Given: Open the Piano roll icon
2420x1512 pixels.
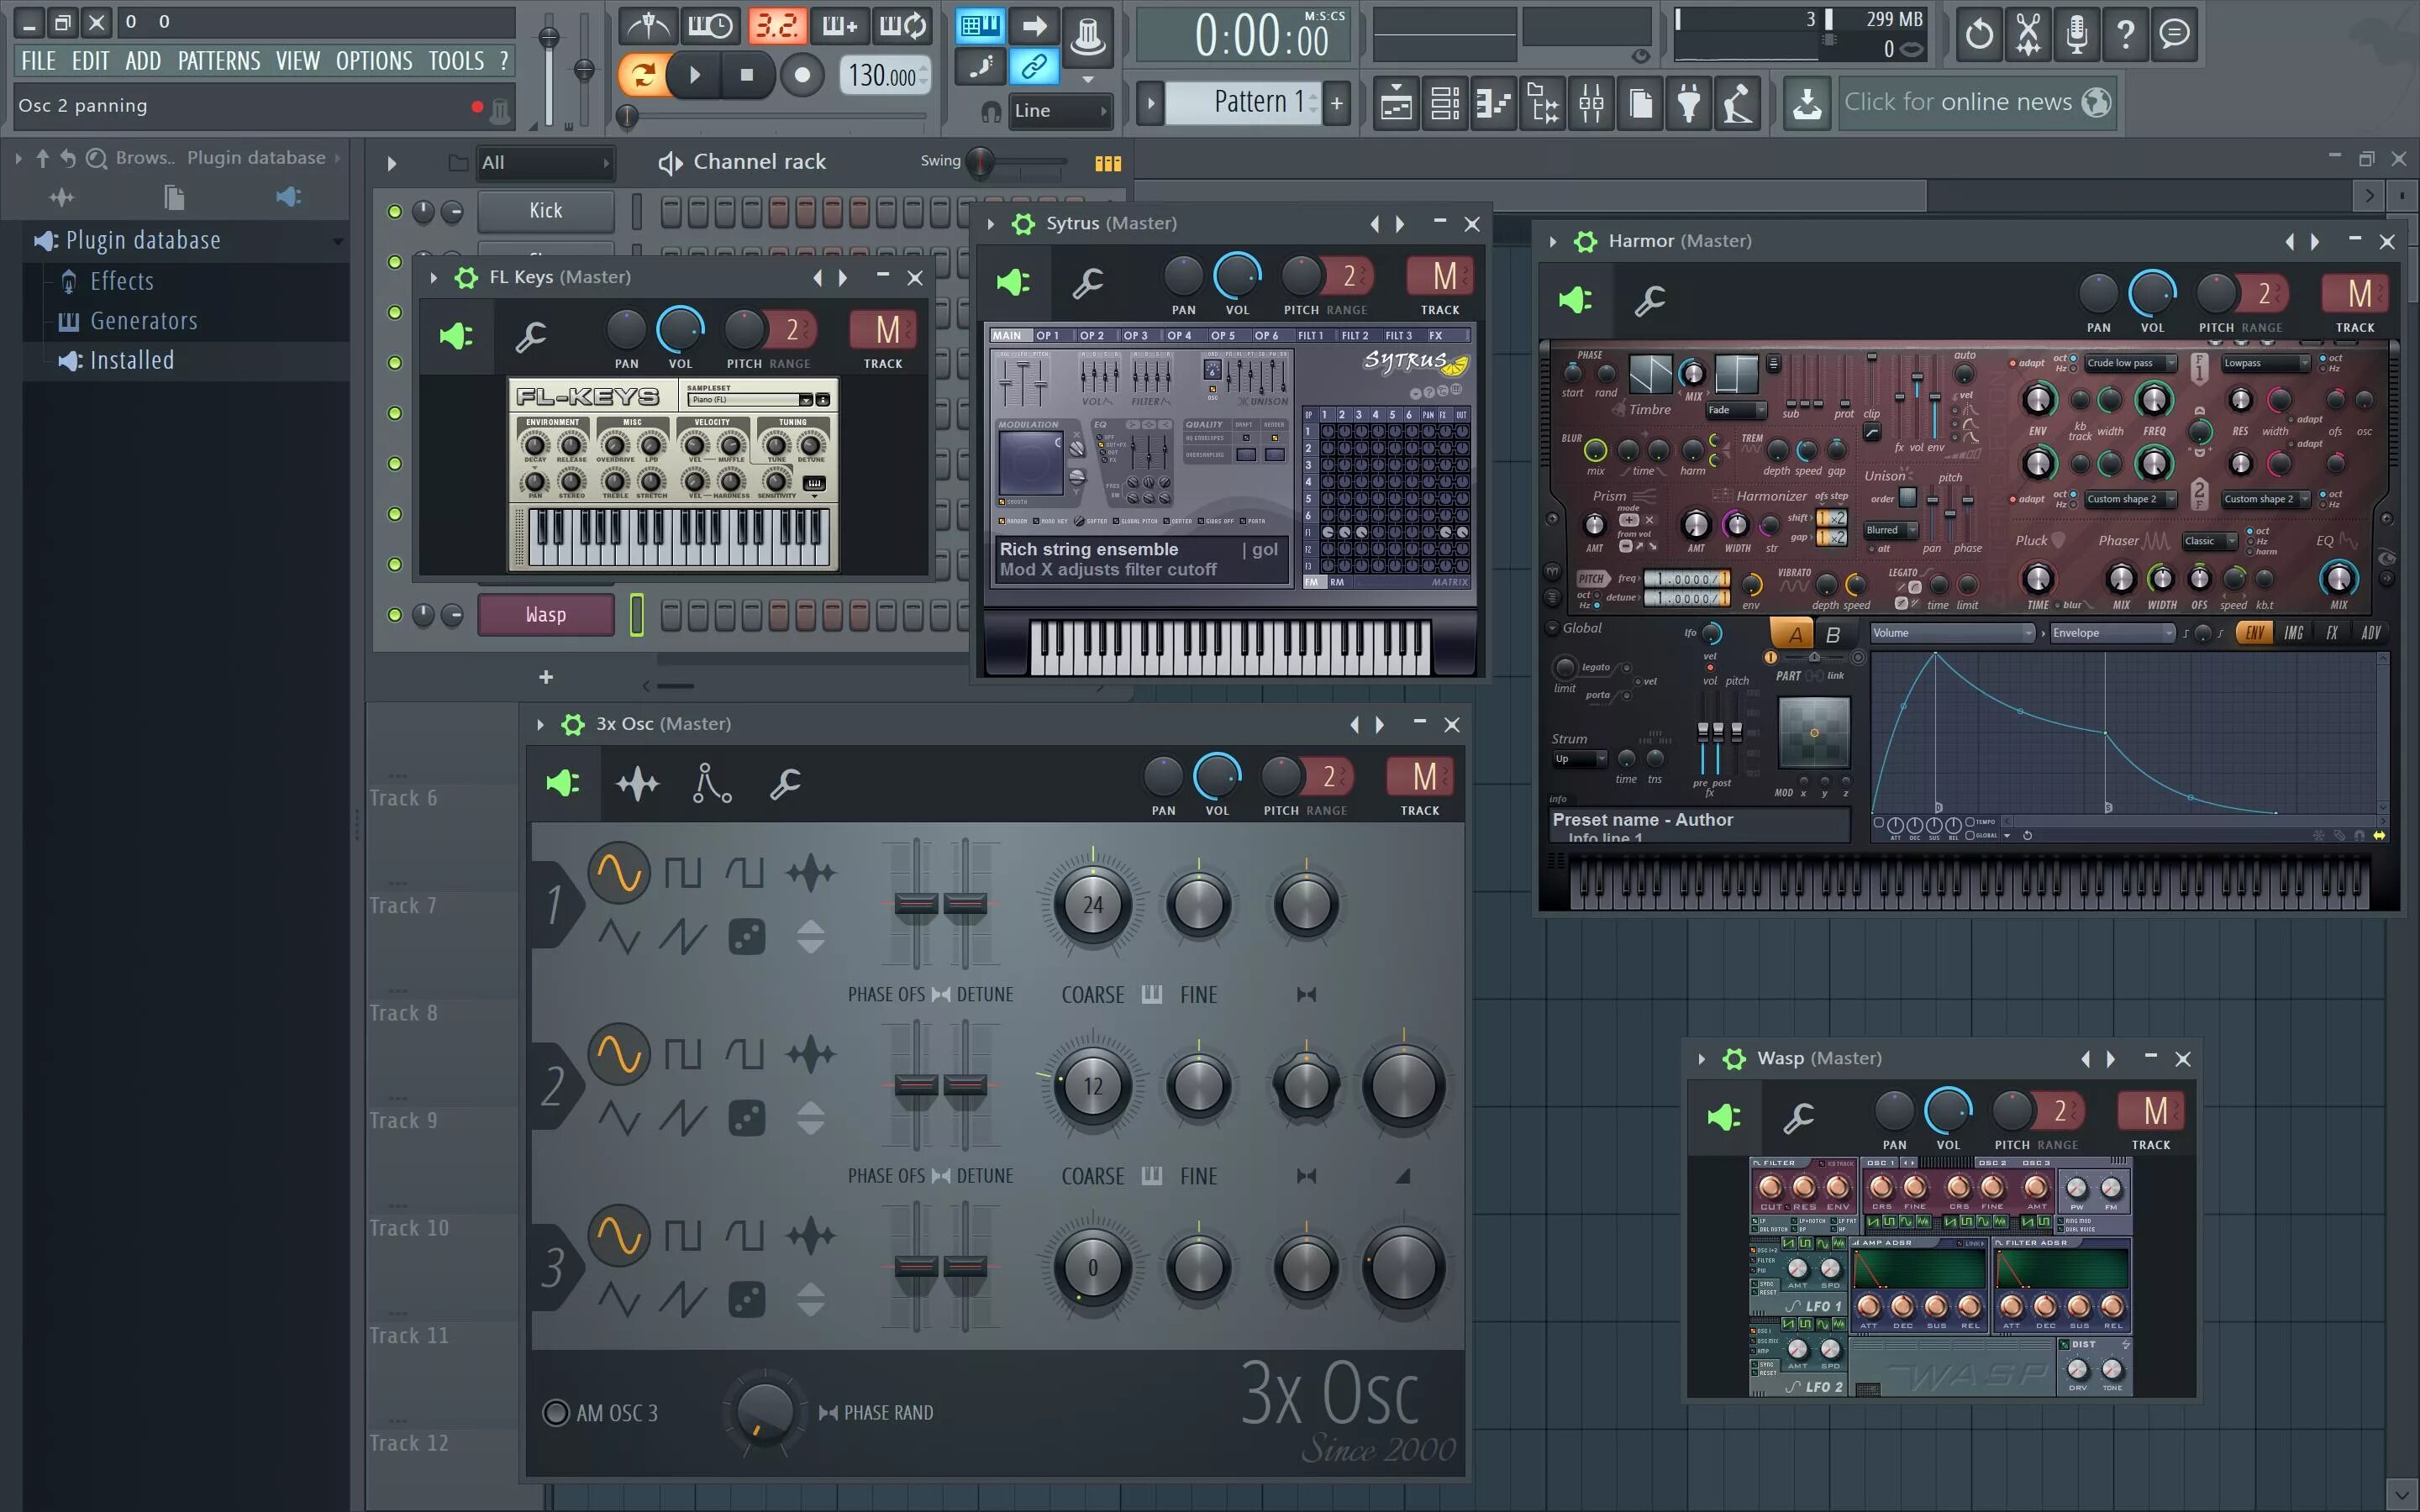Looking at the screenshot, I should coord(1493,103).
